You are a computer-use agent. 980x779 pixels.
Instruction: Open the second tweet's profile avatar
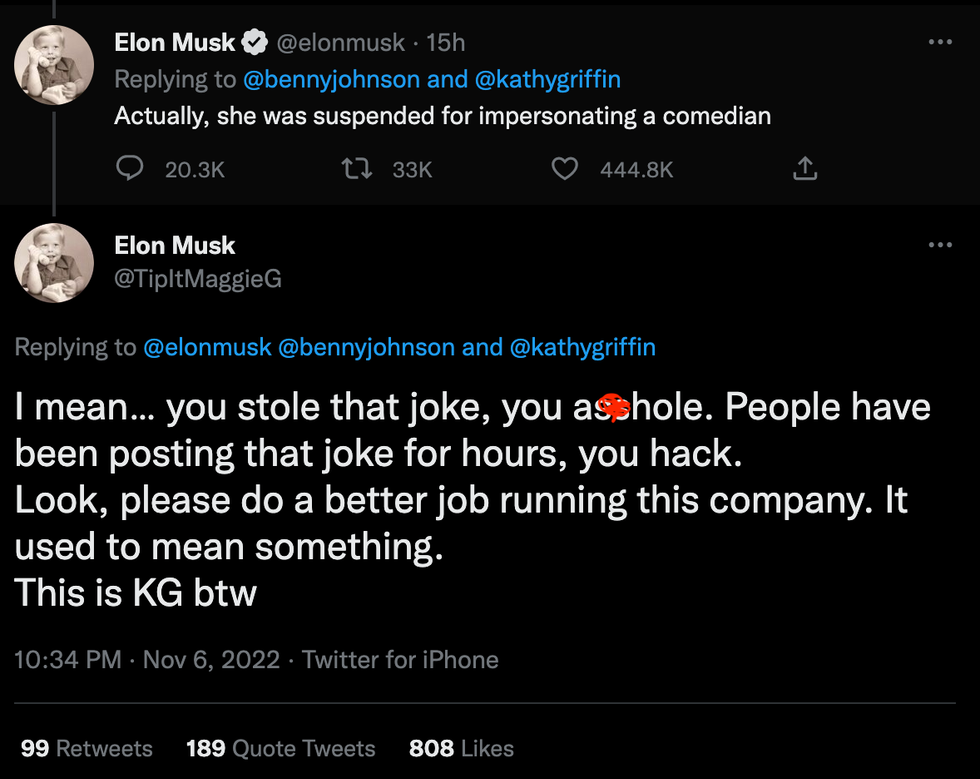tap(54, 264)
